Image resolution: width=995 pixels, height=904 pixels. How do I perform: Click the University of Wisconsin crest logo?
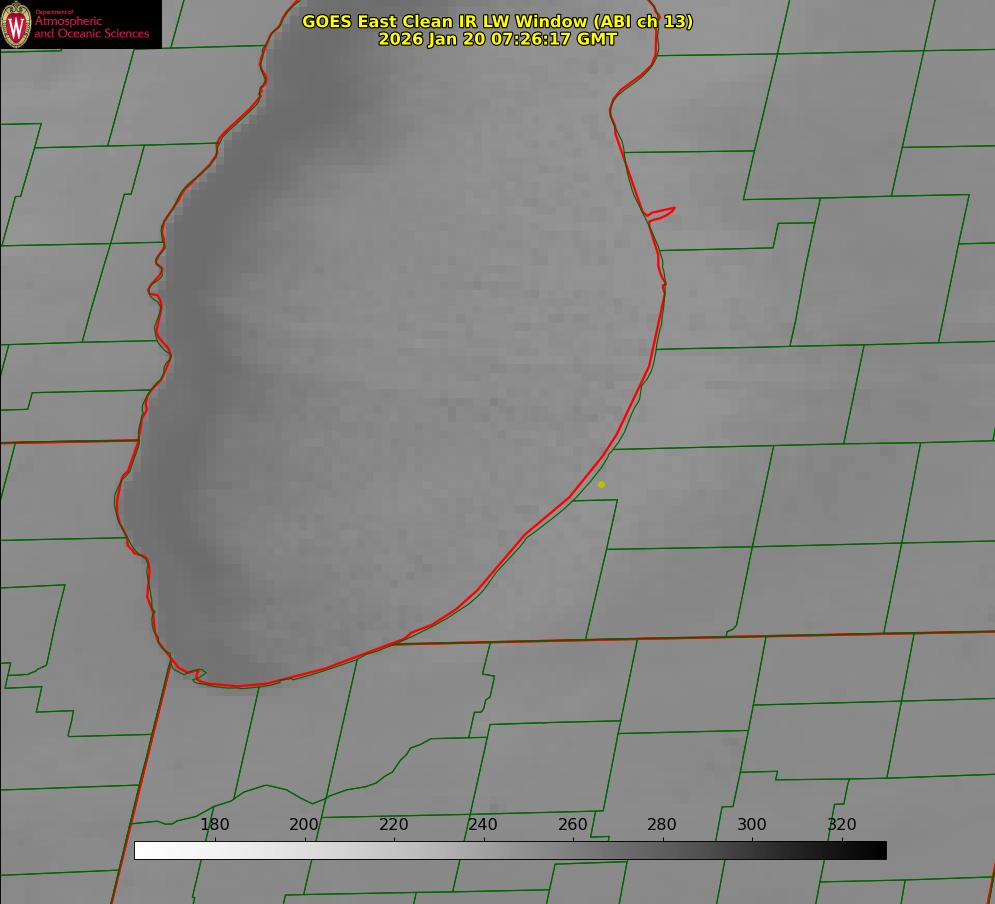tap(16, 24)
